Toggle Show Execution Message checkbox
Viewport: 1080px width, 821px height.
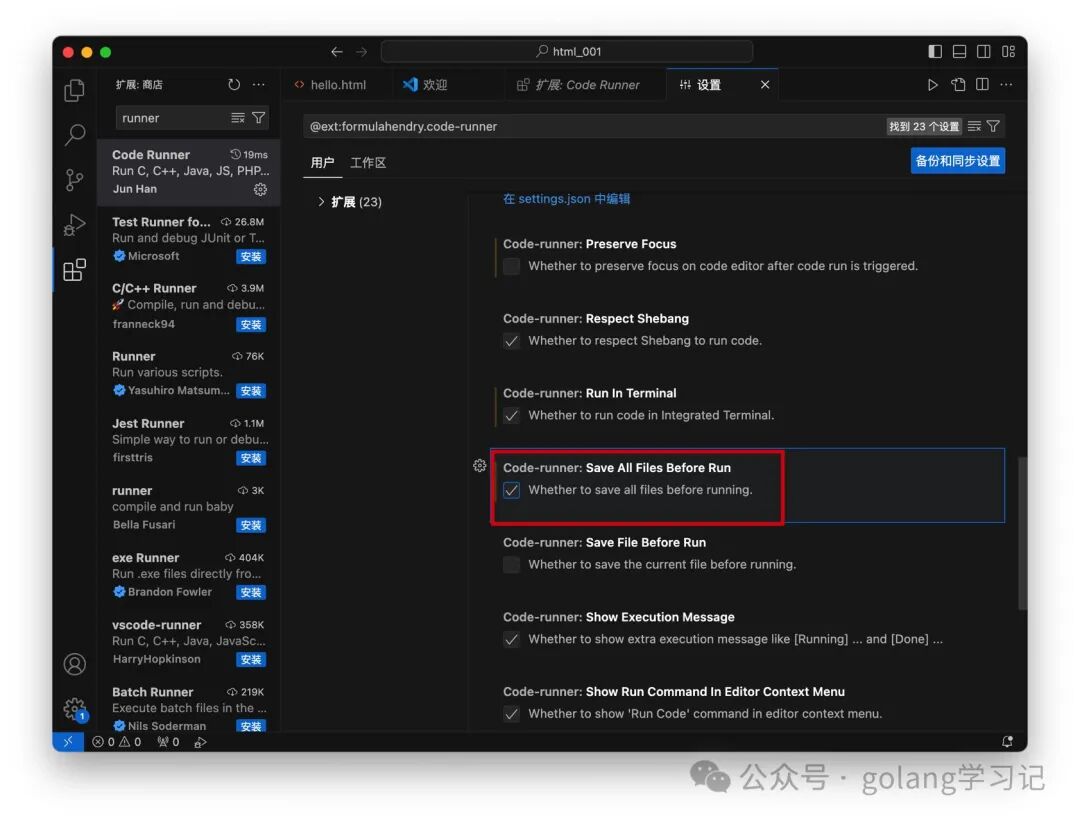(x=512, y=639)
